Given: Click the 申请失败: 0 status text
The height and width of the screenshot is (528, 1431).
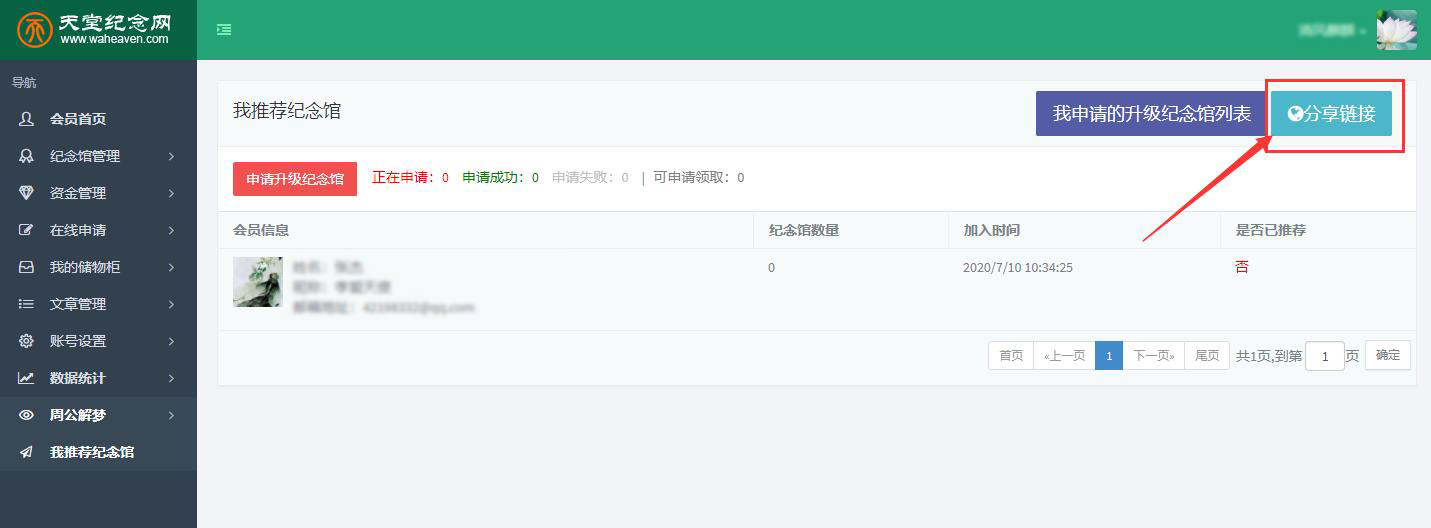Looking at the screenshot, I should coord(590,178).
